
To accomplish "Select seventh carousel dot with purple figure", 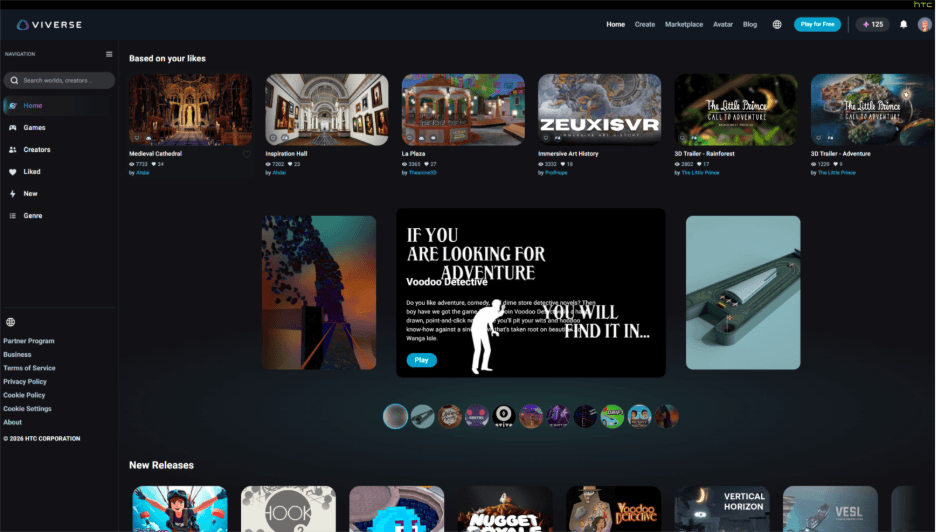I will coord(558,417).
